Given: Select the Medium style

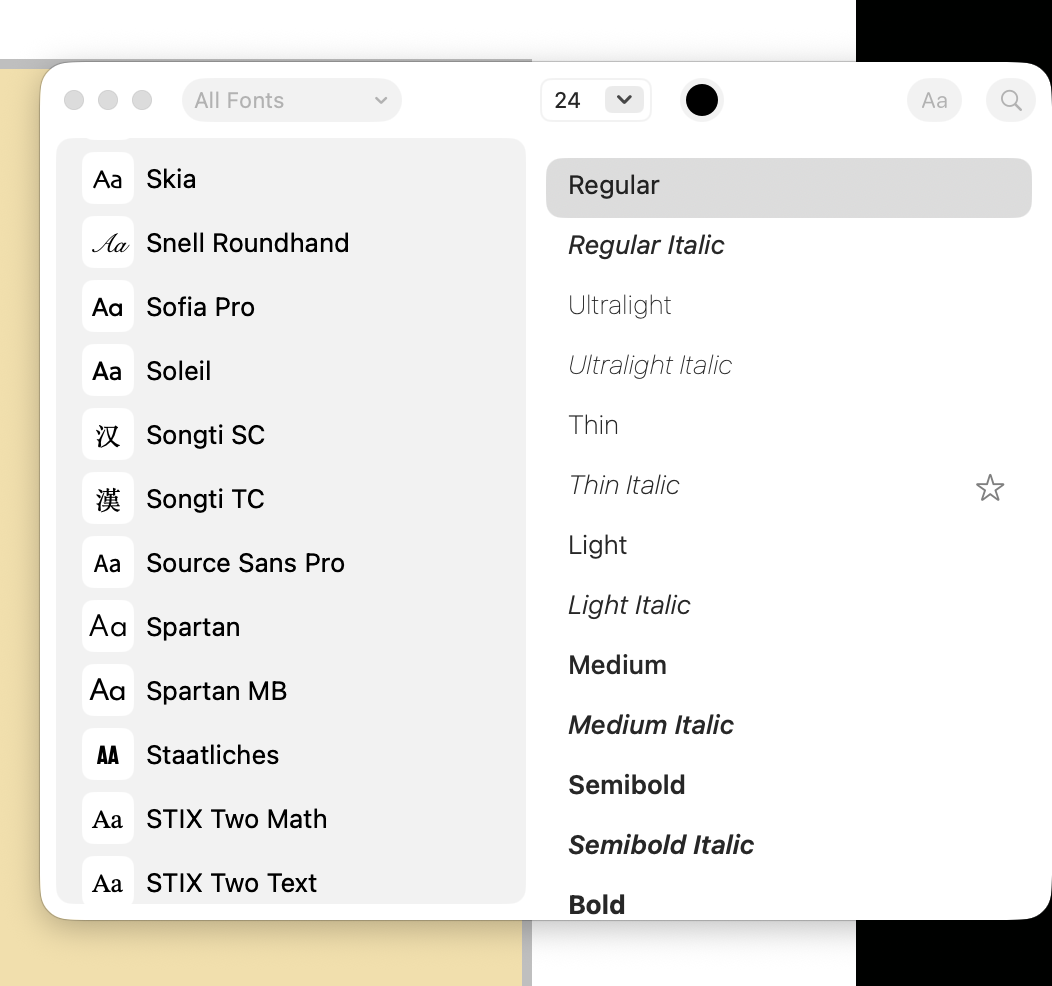Looking at the screenshot, I should (788, 665).
